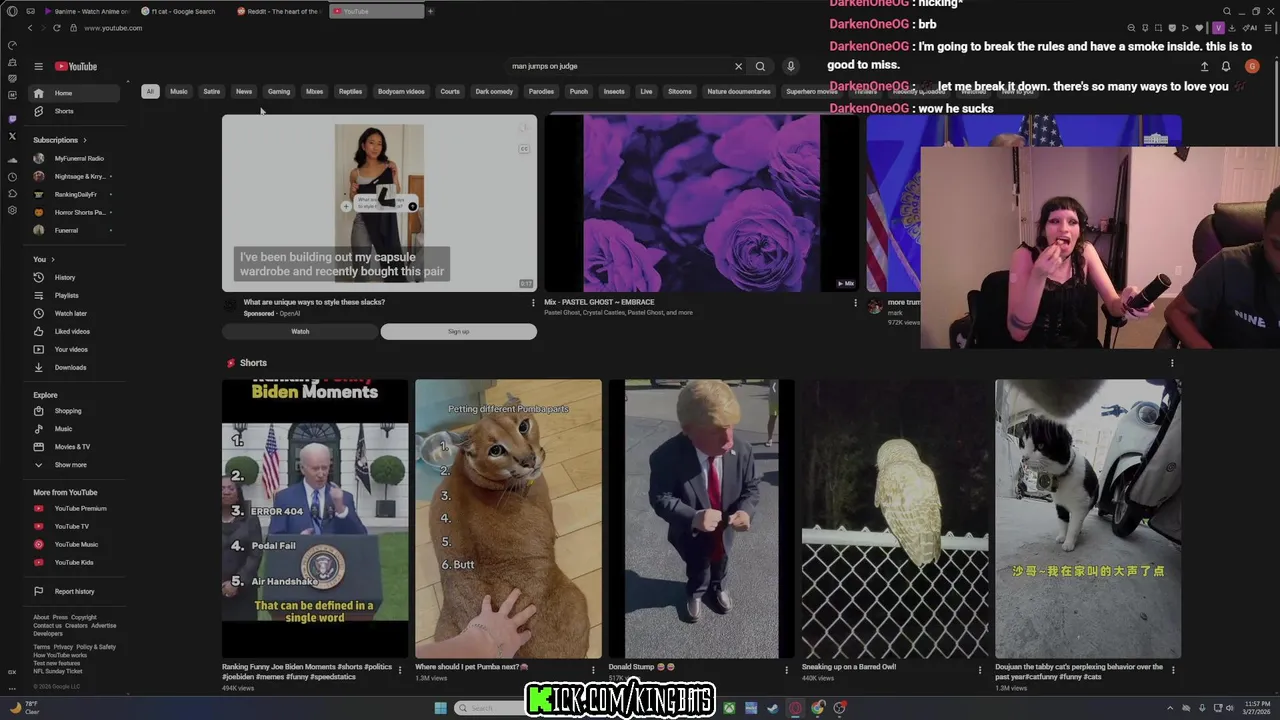1280x720 pixels.
Task: Click the YouTube create upload icon
Action: [1204, 66]
